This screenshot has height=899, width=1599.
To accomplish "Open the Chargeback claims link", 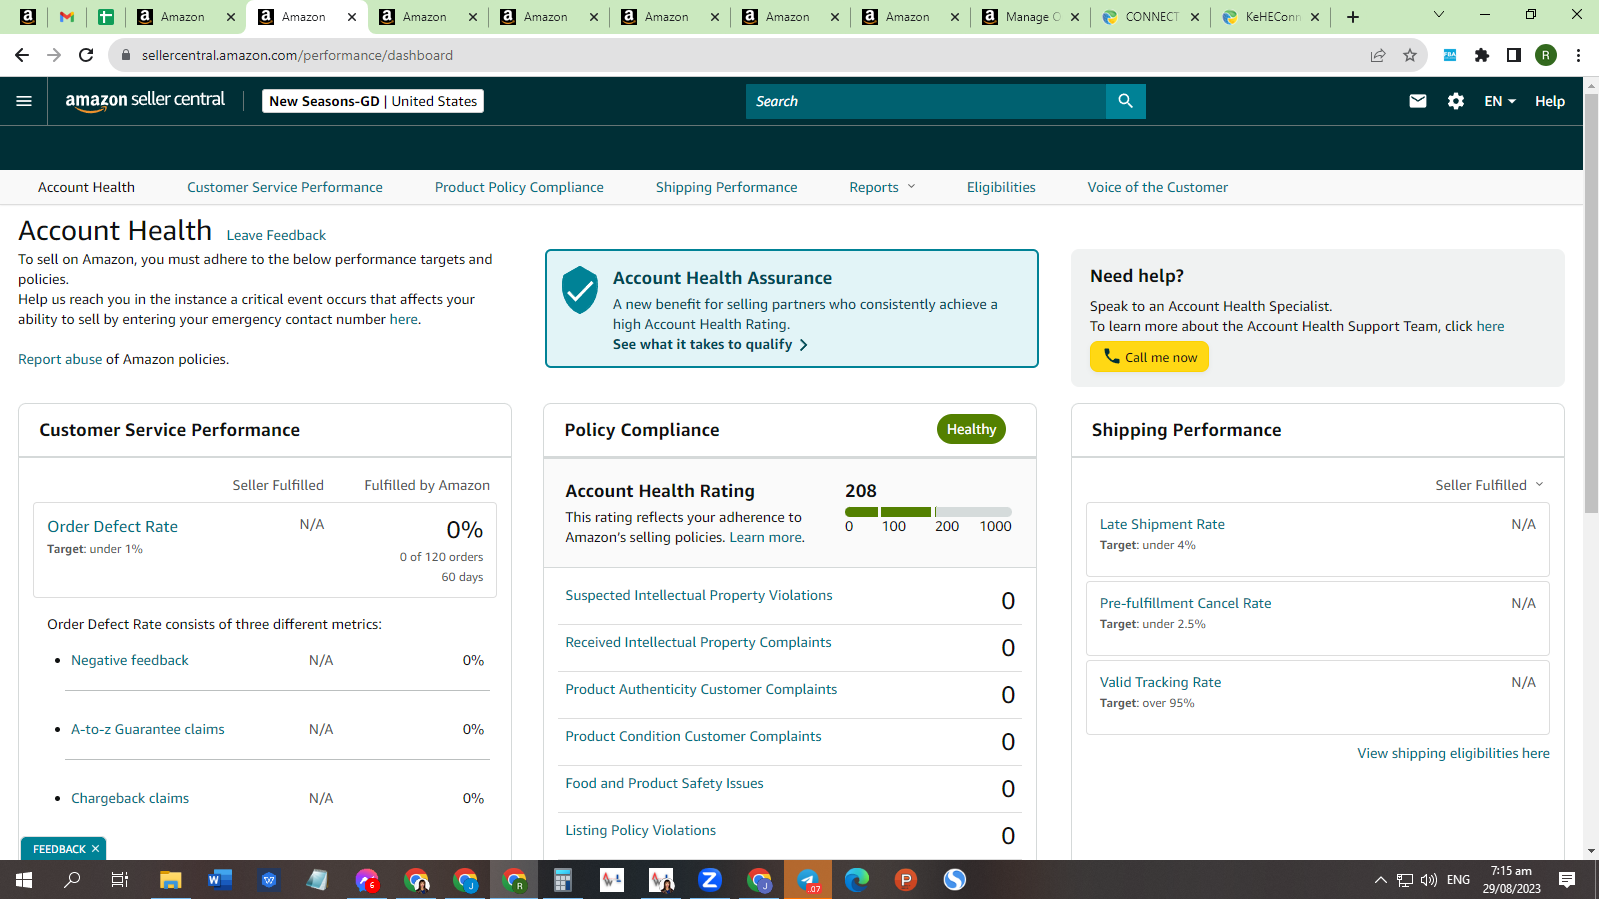I will click(130, 798).
